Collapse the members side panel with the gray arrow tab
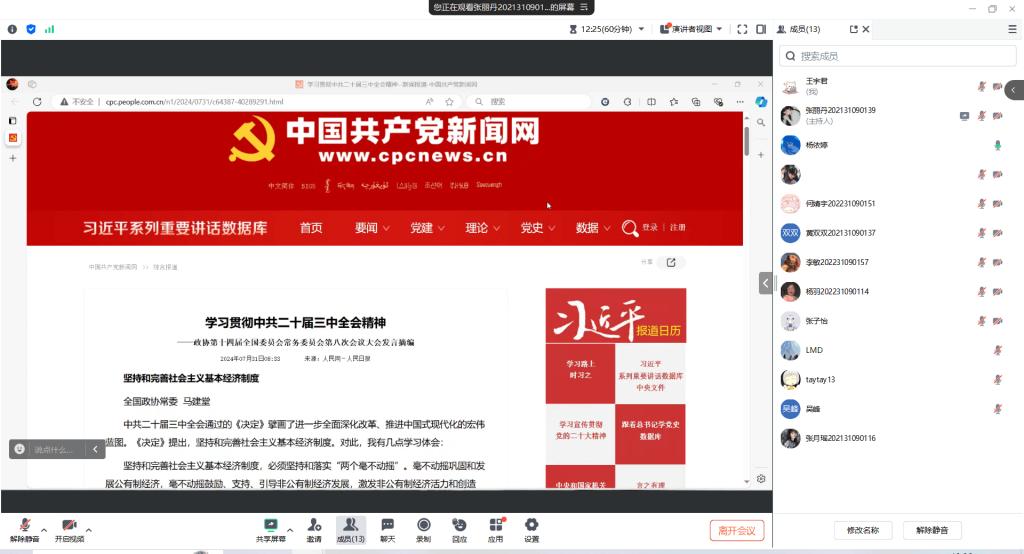The width and height of the screenshot is (1024, 554). click(765, 283)
